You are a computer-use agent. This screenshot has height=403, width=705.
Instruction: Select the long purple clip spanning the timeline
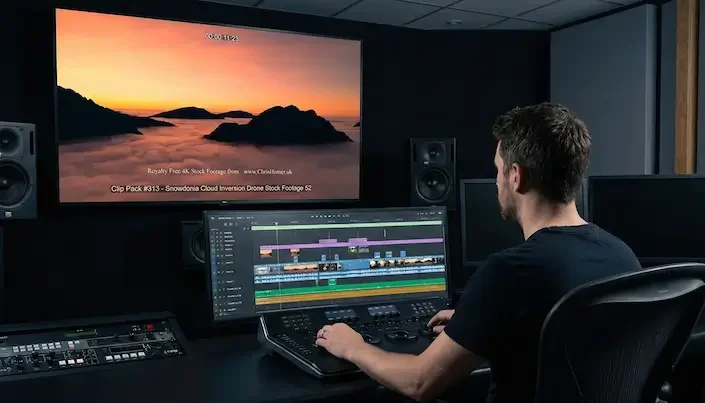coord(352,244)
